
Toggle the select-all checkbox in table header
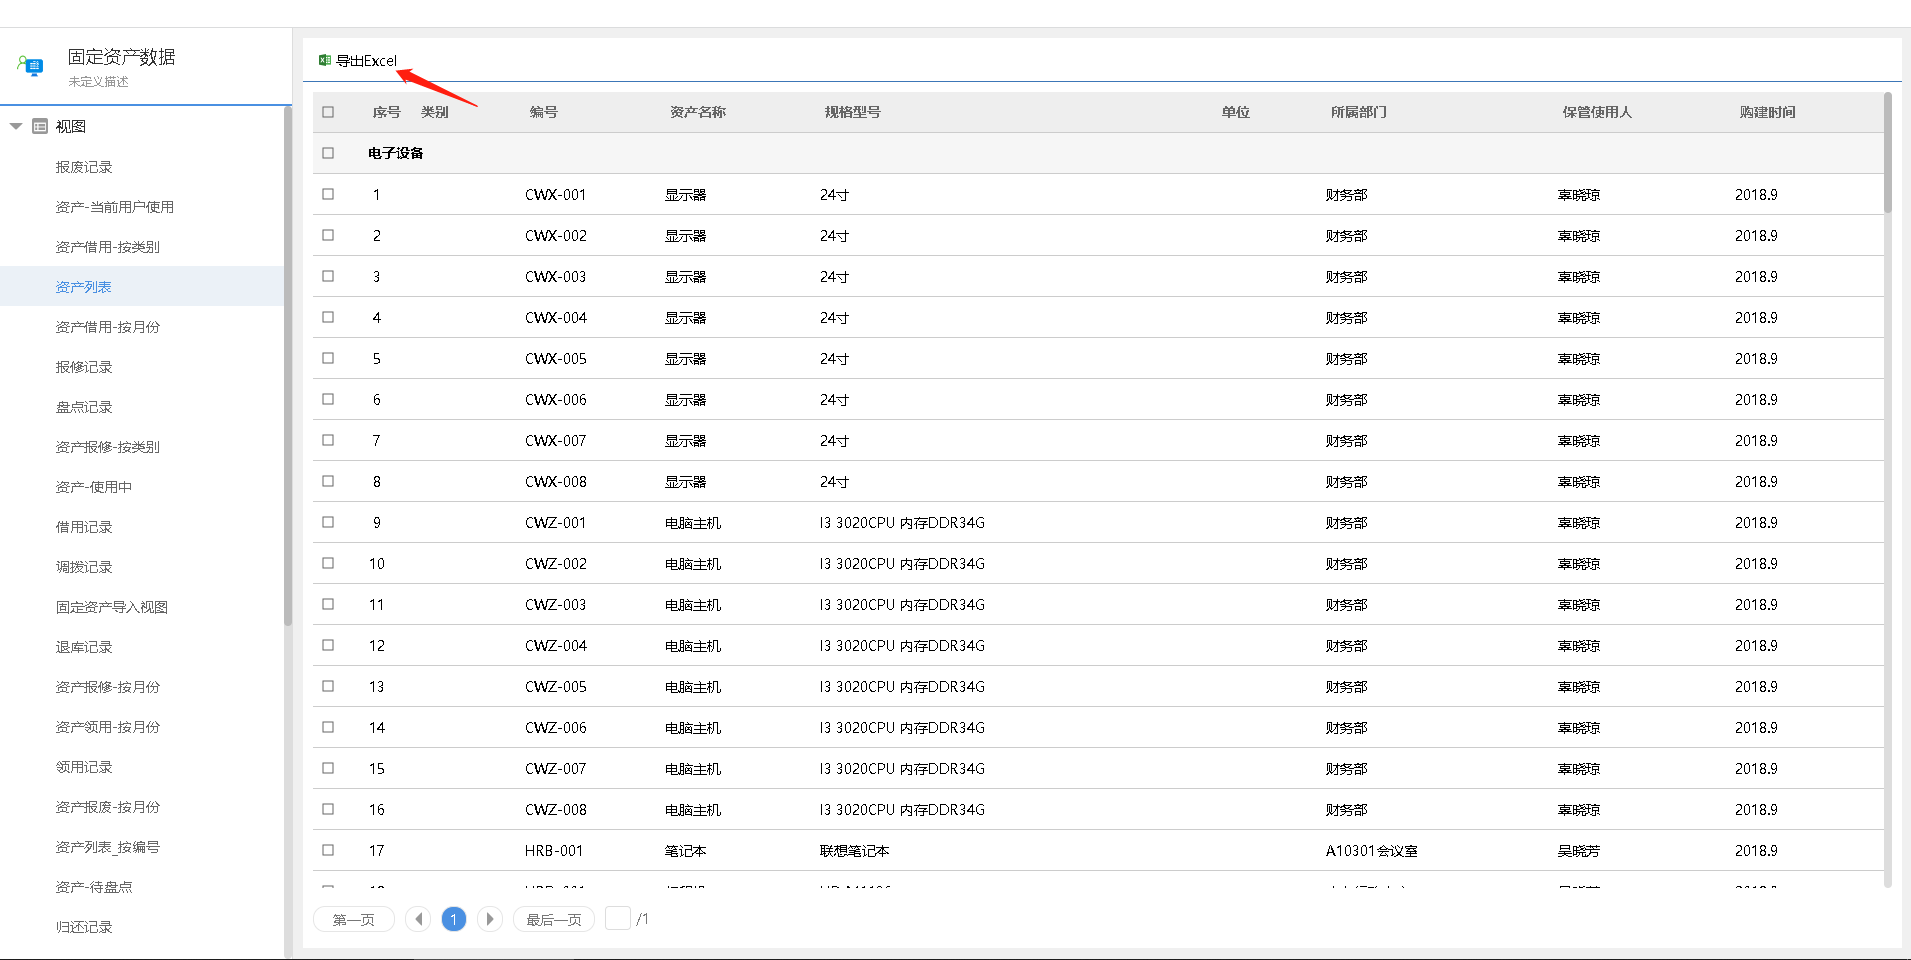pos(328,112)
